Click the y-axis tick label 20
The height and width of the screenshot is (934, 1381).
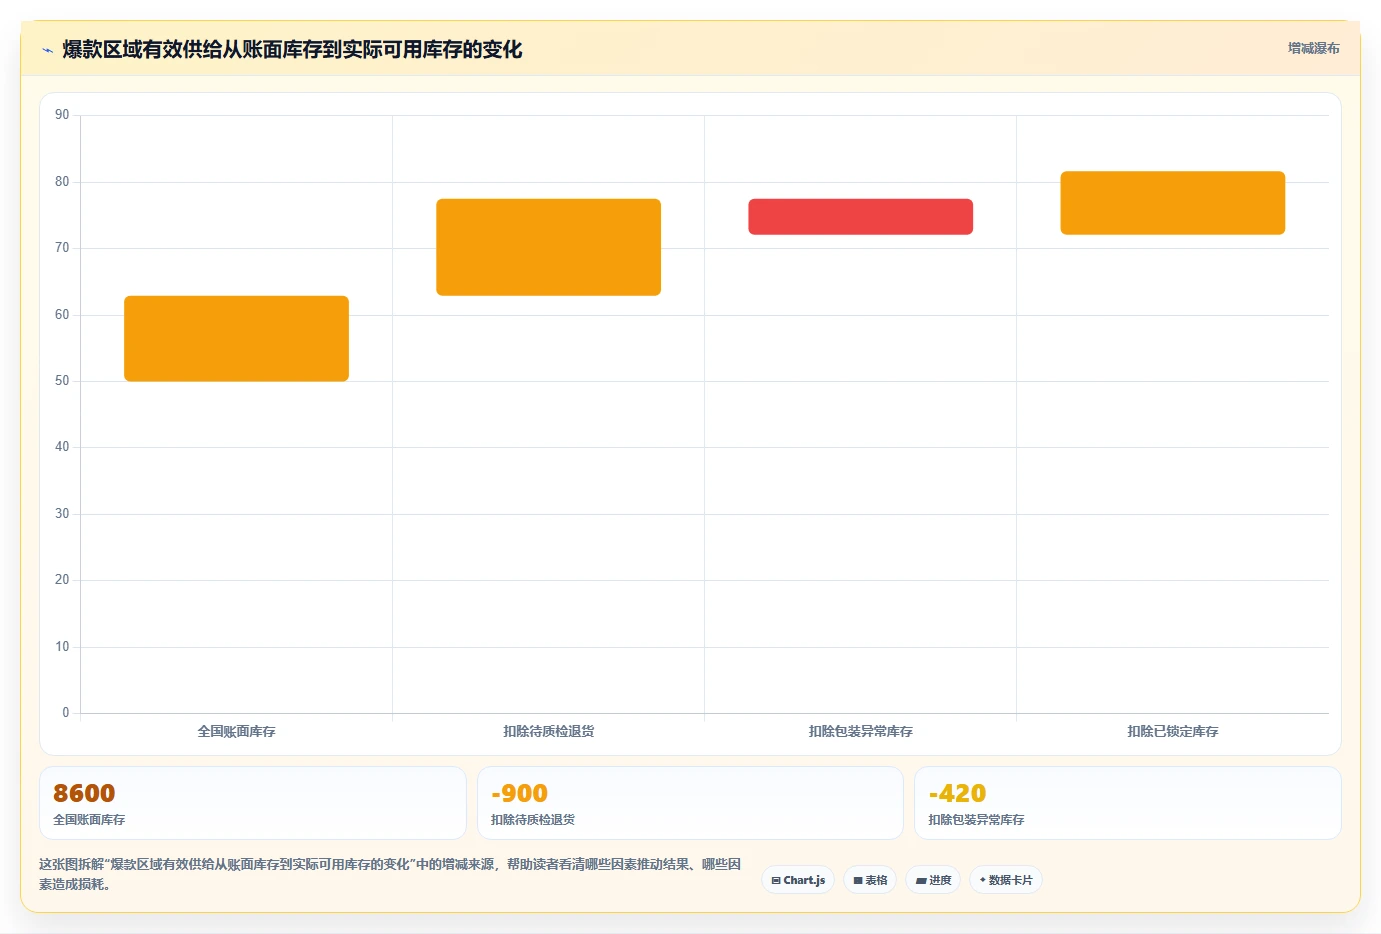point(62,580)
